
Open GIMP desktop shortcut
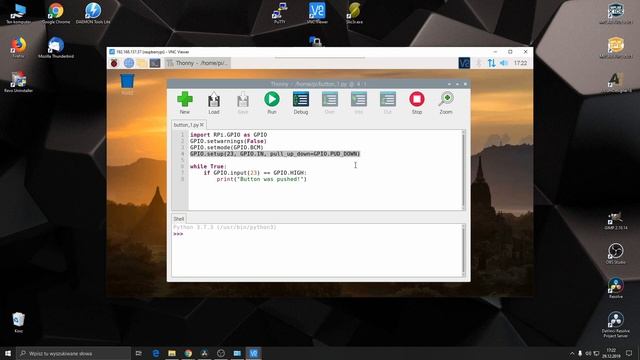click(616, 220)
